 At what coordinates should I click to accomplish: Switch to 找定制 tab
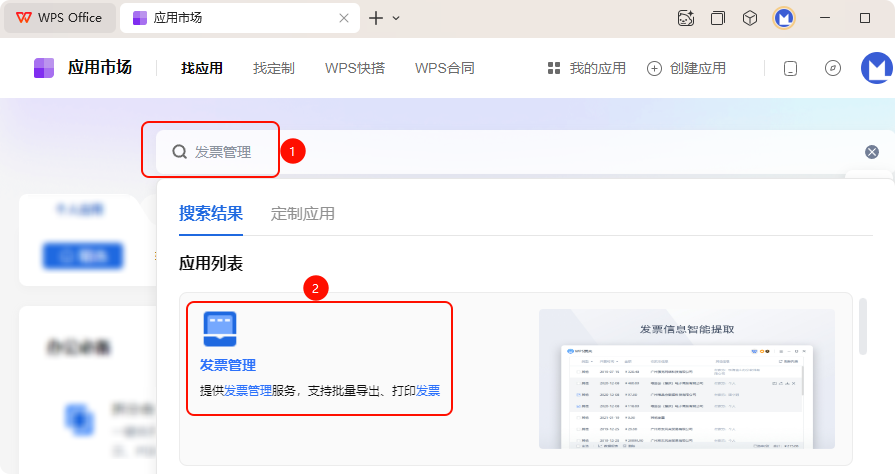pyautogui.click(x=273, y=68)
